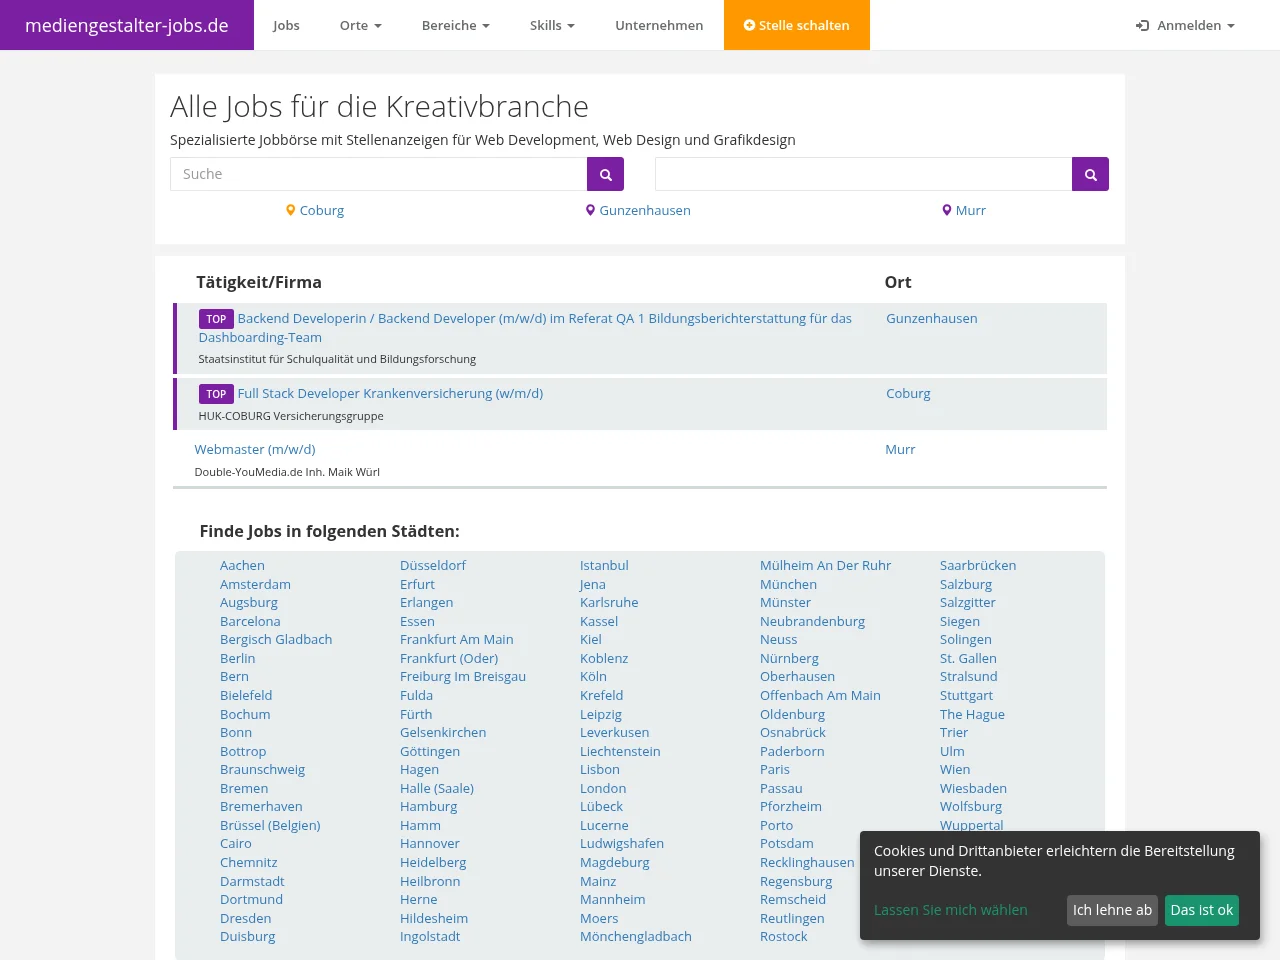Open the Unternehmen menu item

click(659, 25)
